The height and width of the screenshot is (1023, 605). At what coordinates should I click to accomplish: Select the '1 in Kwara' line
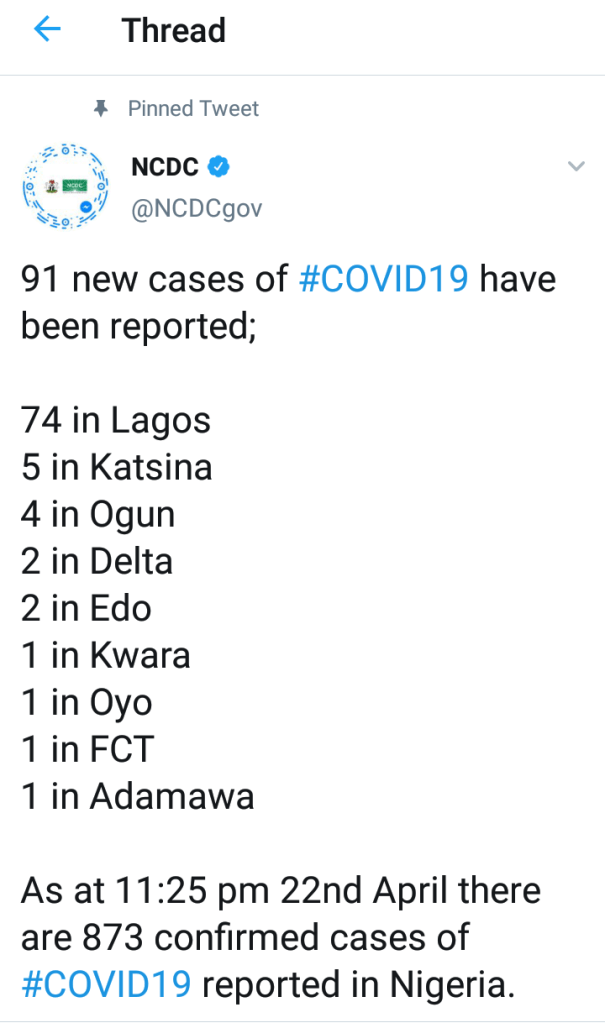(x=105, y=656)
